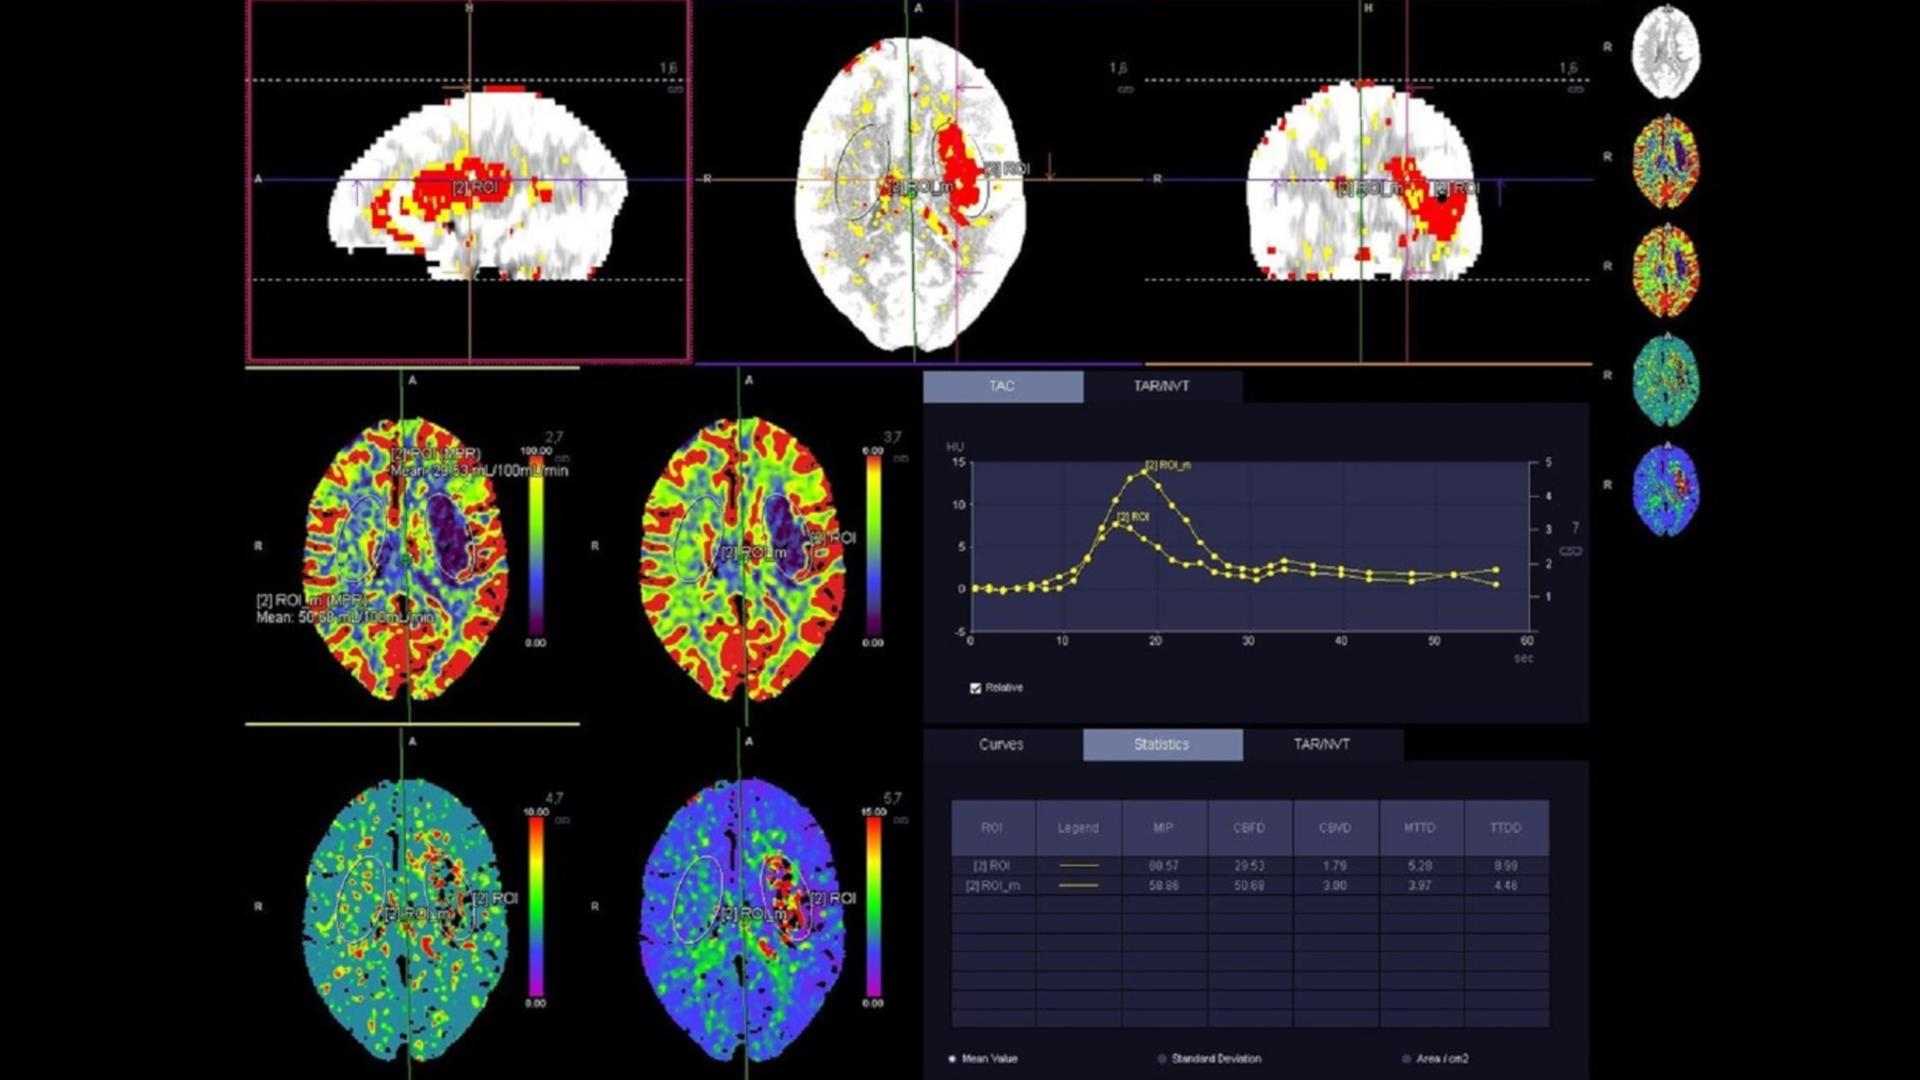This screenshot has height=1080, width=1920.
Task: Select the Curves tab
Action: tap(1001, 744)
